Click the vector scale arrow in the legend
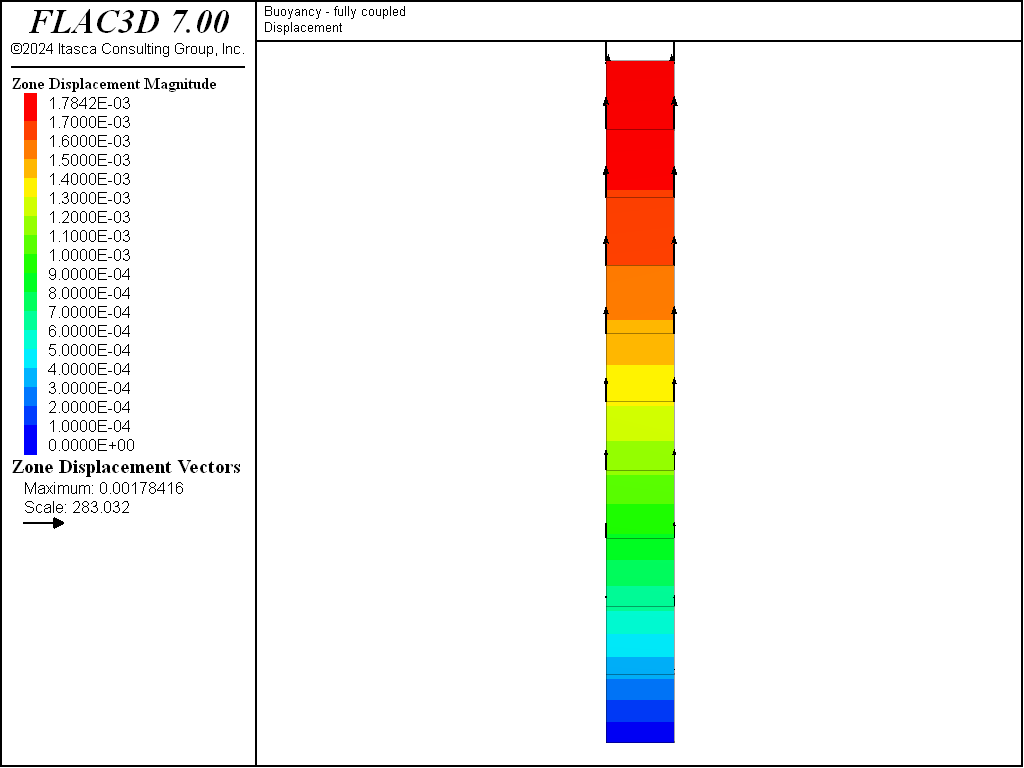1024x768 pixels. (x=44, y=522)
